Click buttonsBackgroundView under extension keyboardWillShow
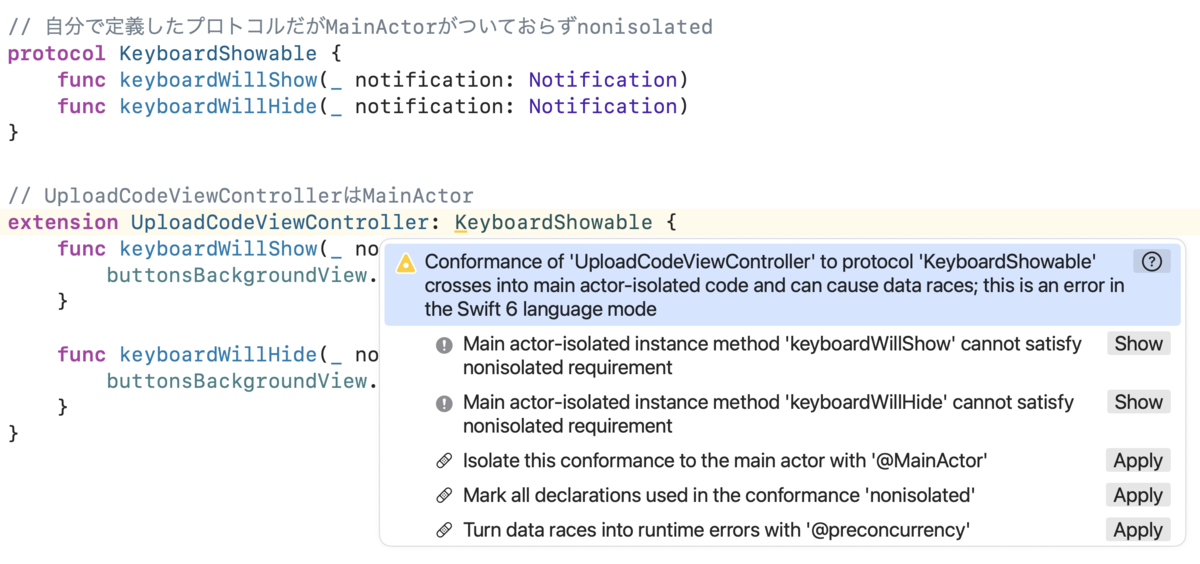 click(236, 275)
